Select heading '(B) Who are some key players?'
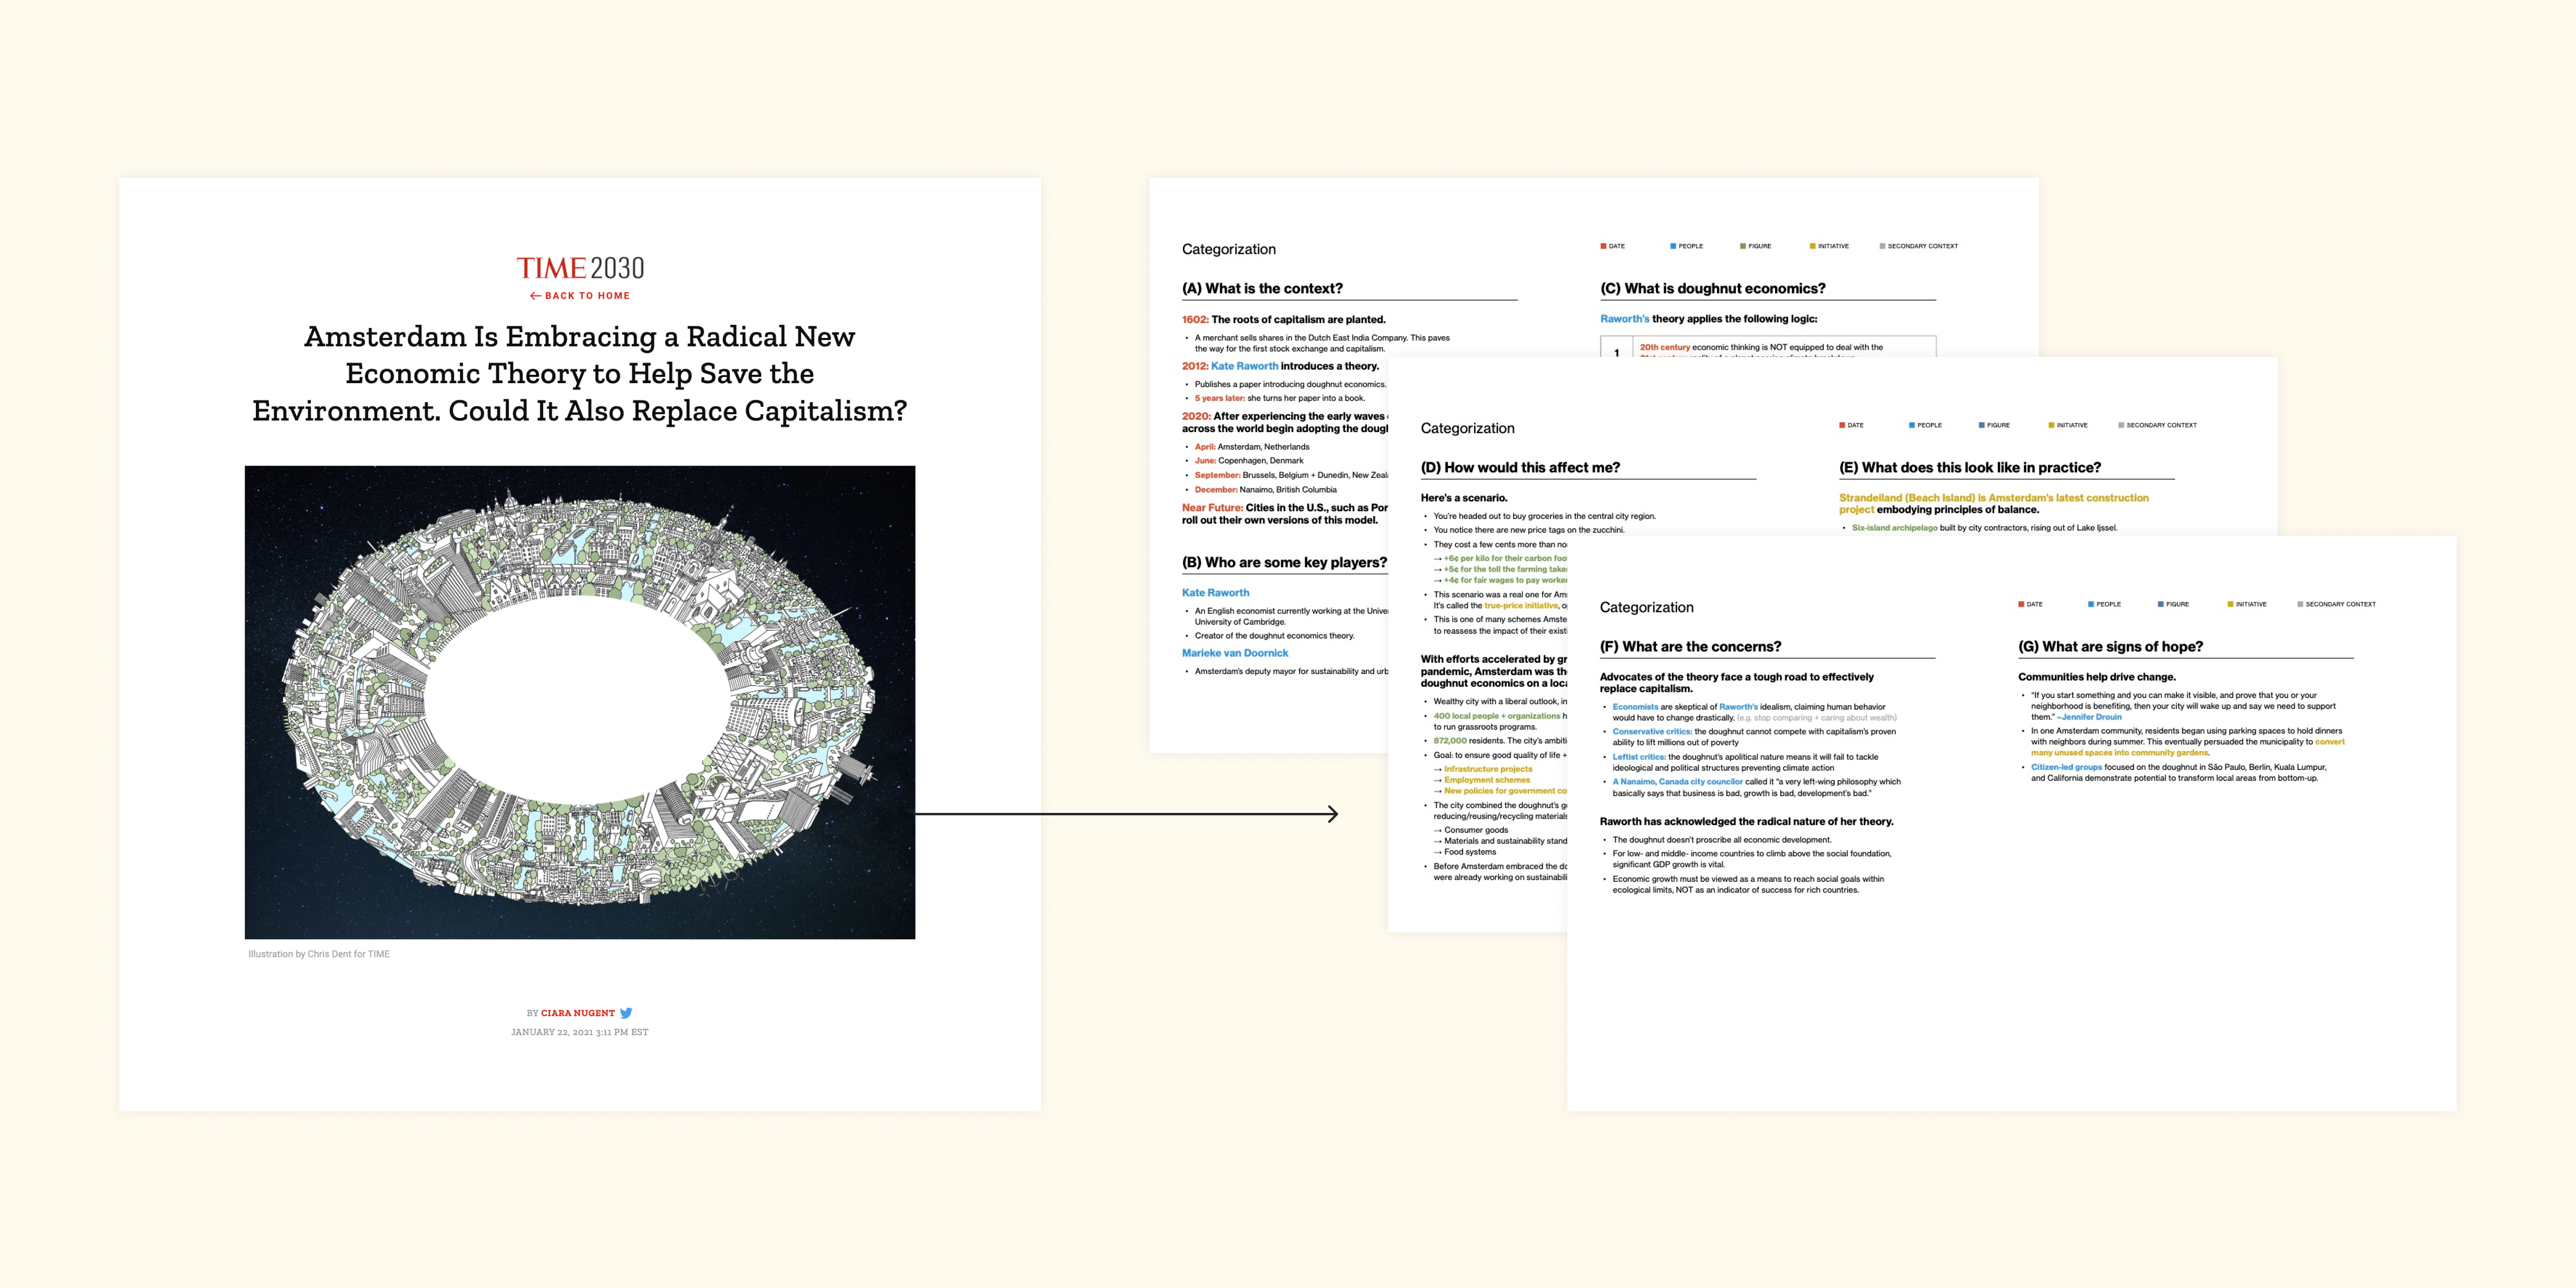Viewport: 2576px width, 1288px height. click(1284, 563)
